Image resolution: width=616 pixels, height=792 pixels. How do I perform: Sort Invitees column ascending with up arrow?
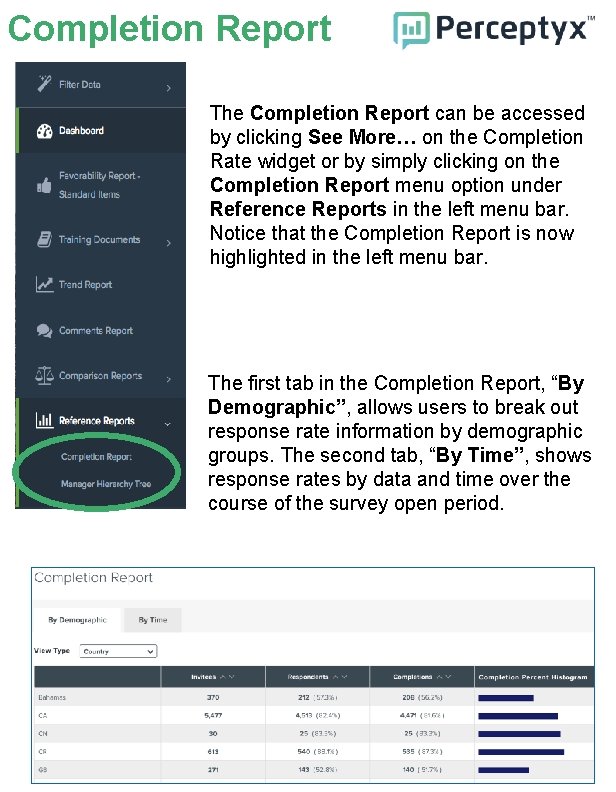click(223, 677)
